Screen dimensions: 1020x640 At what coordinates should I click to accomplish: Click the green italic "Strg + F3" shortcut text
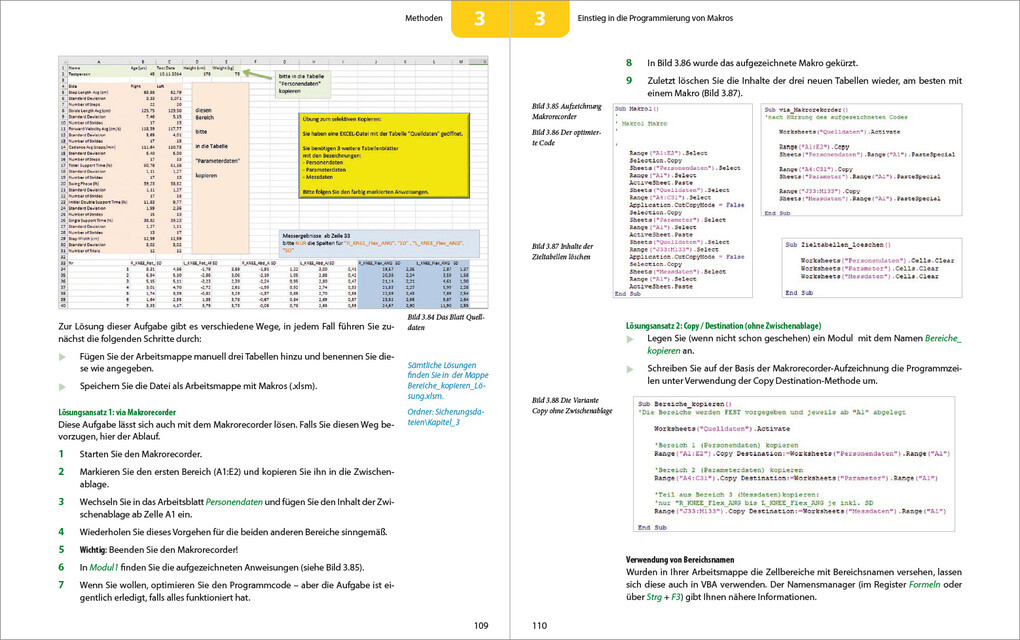tap(664, 597)
